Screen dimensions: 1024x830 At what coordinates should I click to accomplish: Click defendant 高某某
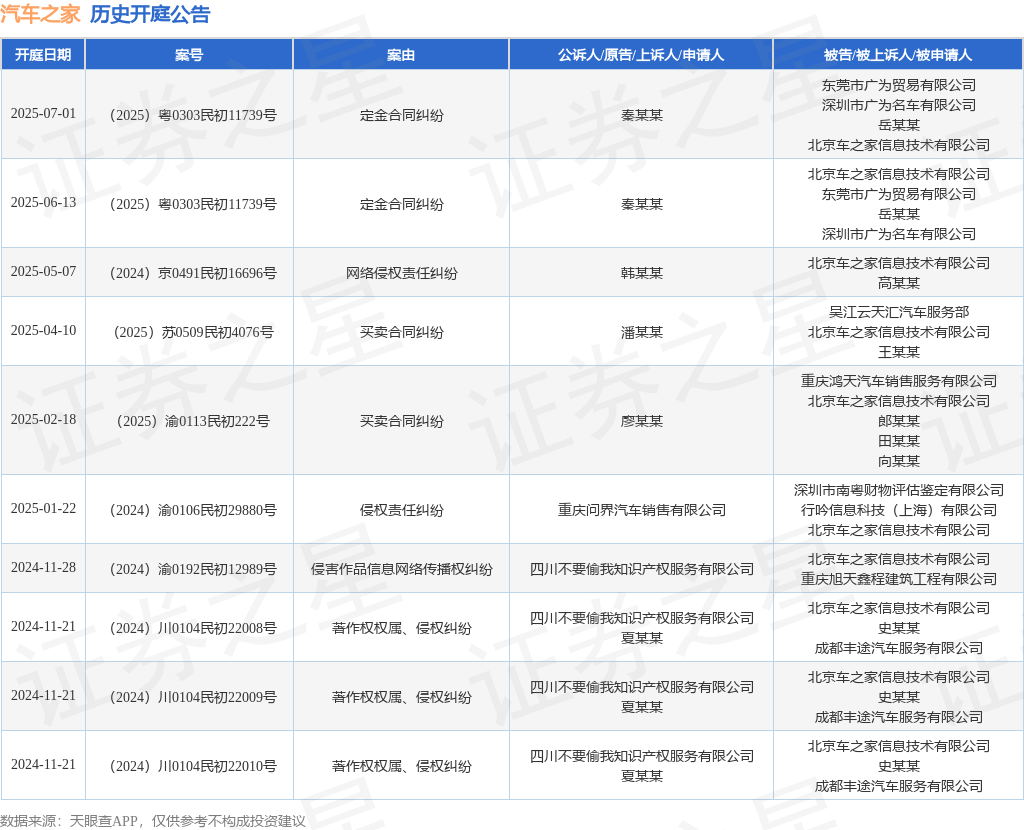tap(899, 283)
